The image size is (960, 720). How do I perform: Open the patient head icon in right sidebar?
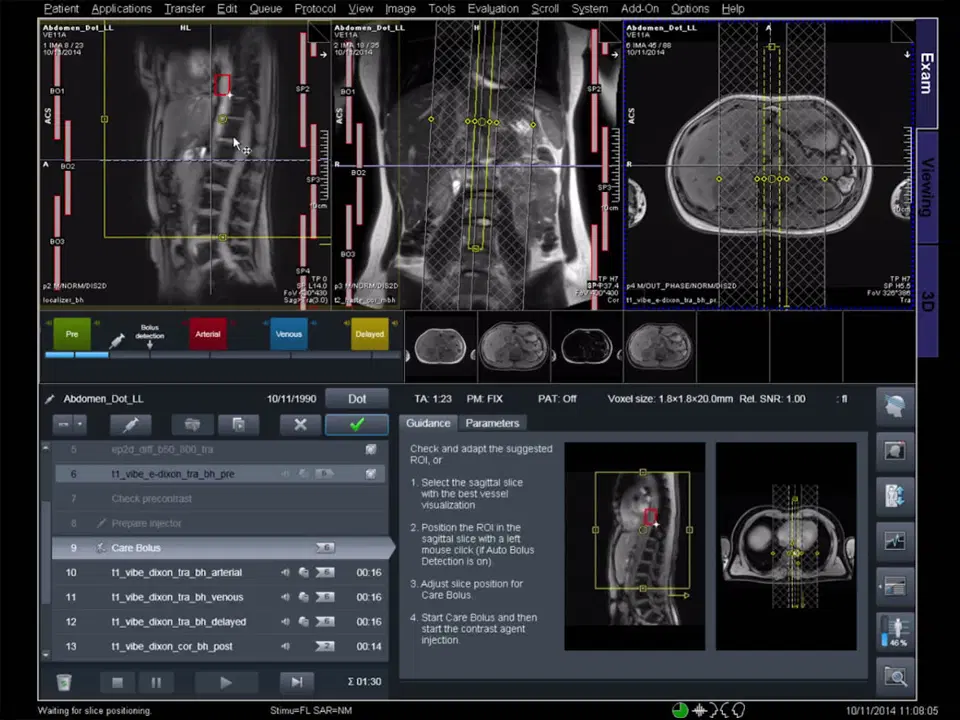[x=894, y=407]
